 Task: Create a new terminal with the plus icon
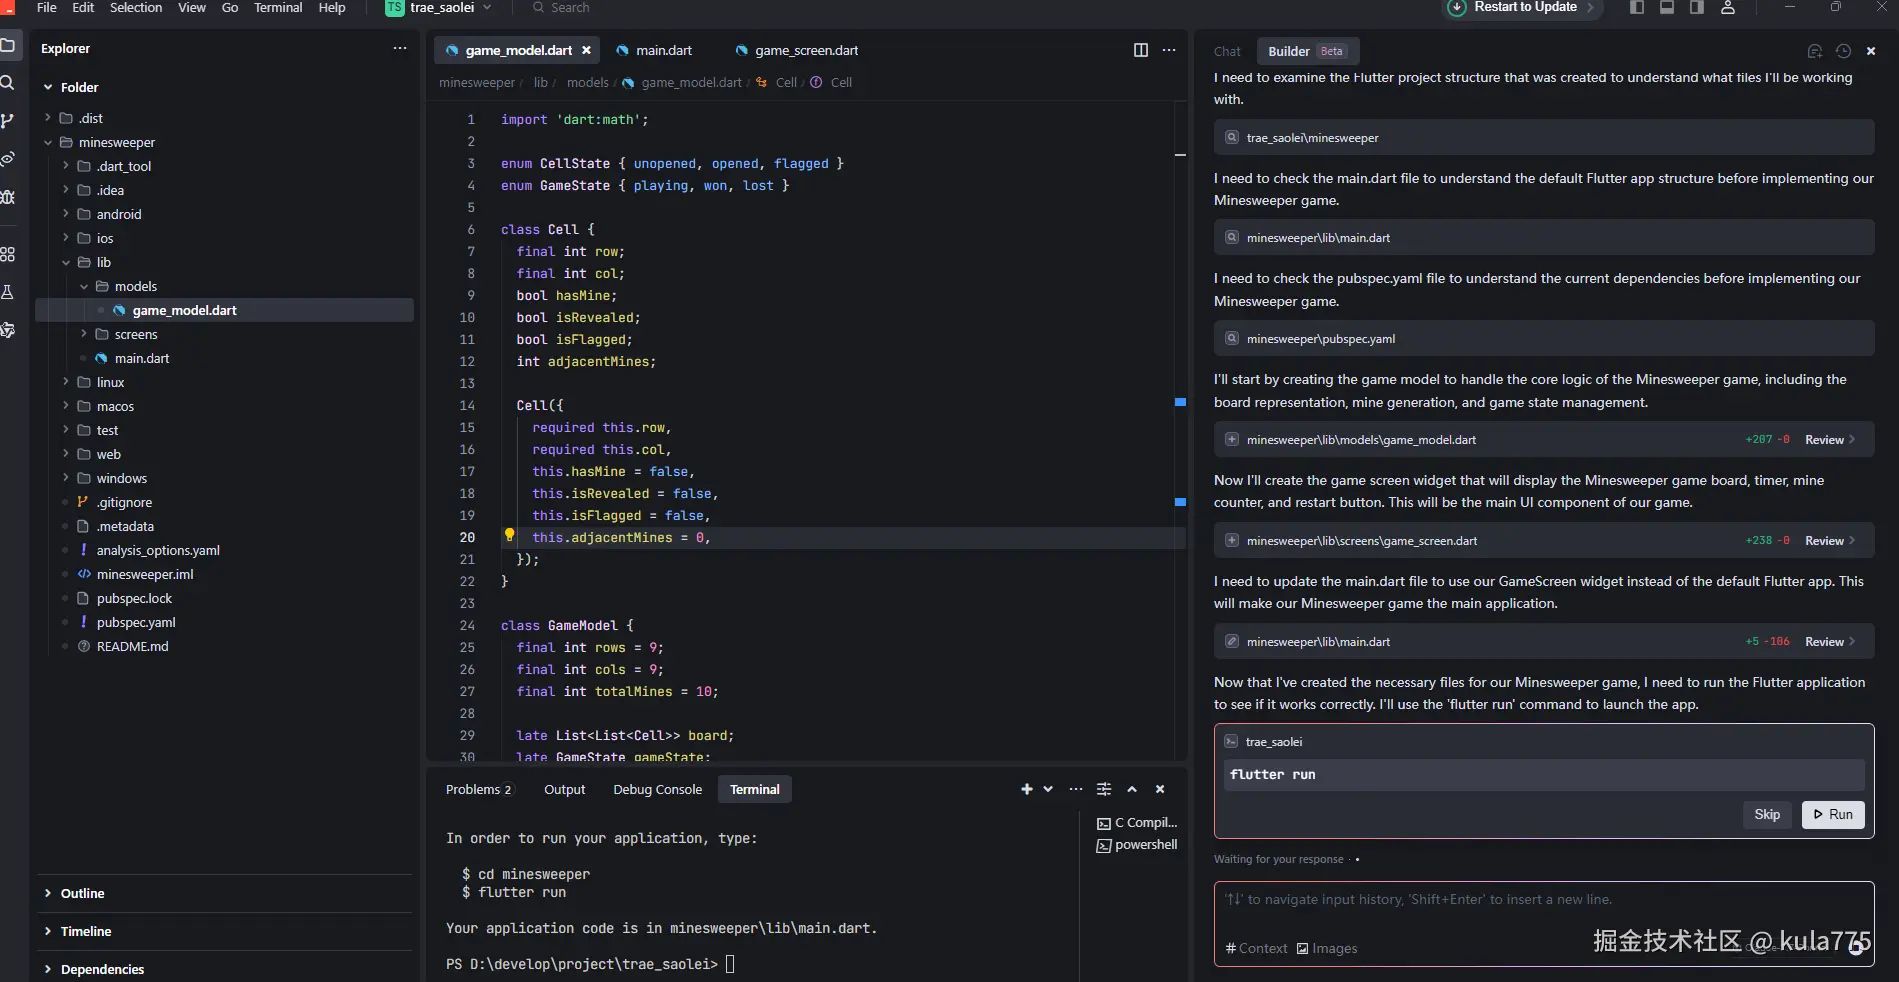pyautogui.click(x=1026, y=789)
